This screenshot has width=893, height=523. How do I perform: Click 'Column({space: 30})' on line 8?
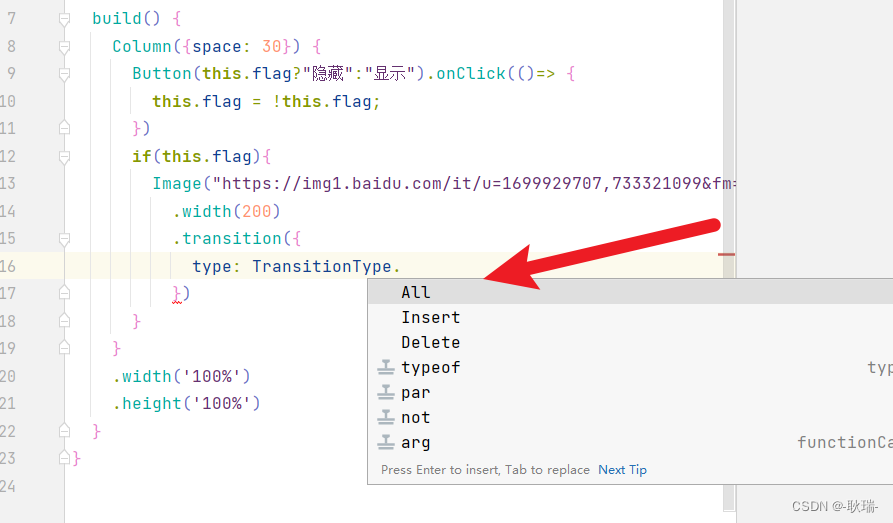(206, 46)
